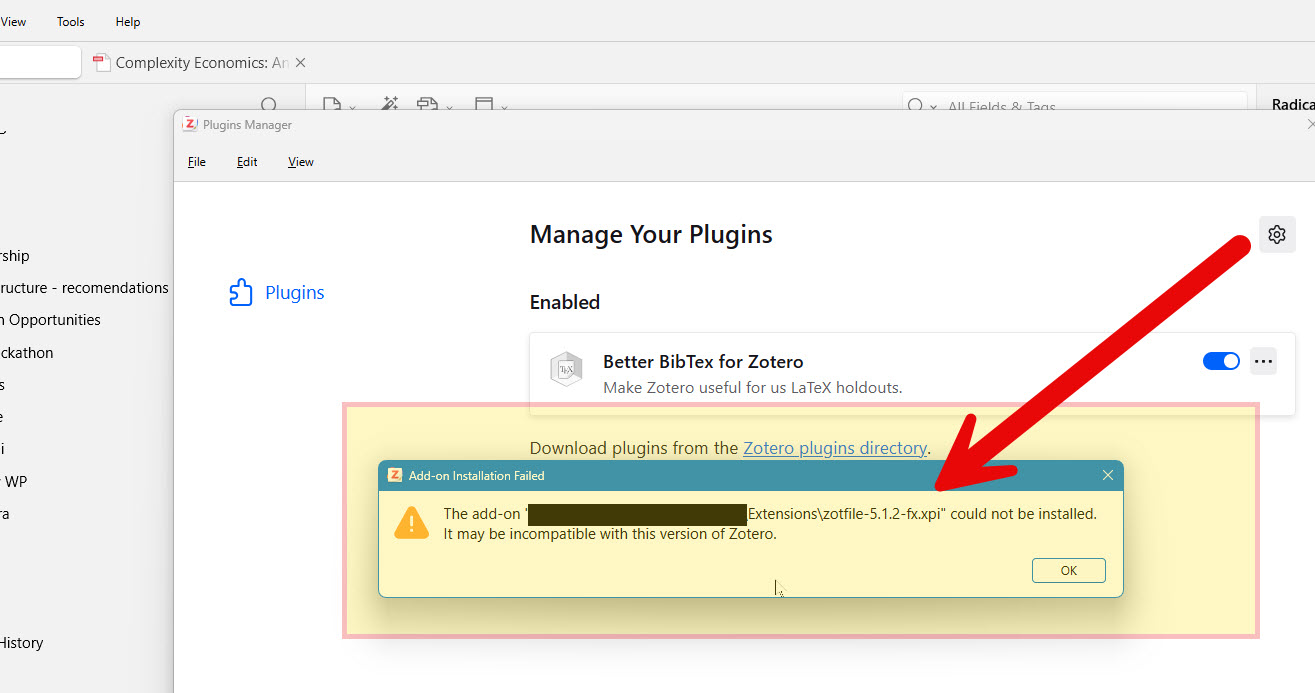Viewport: 1315px width, 693px height.
Task: Click the collection search magnifier icon
Action: tap(269, 104)
